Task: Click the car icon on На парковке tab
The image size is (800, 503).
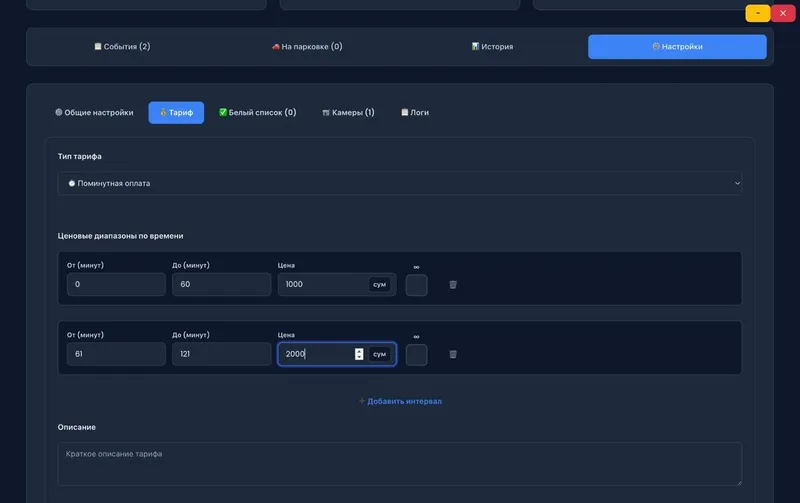Action: coord(276,46)
